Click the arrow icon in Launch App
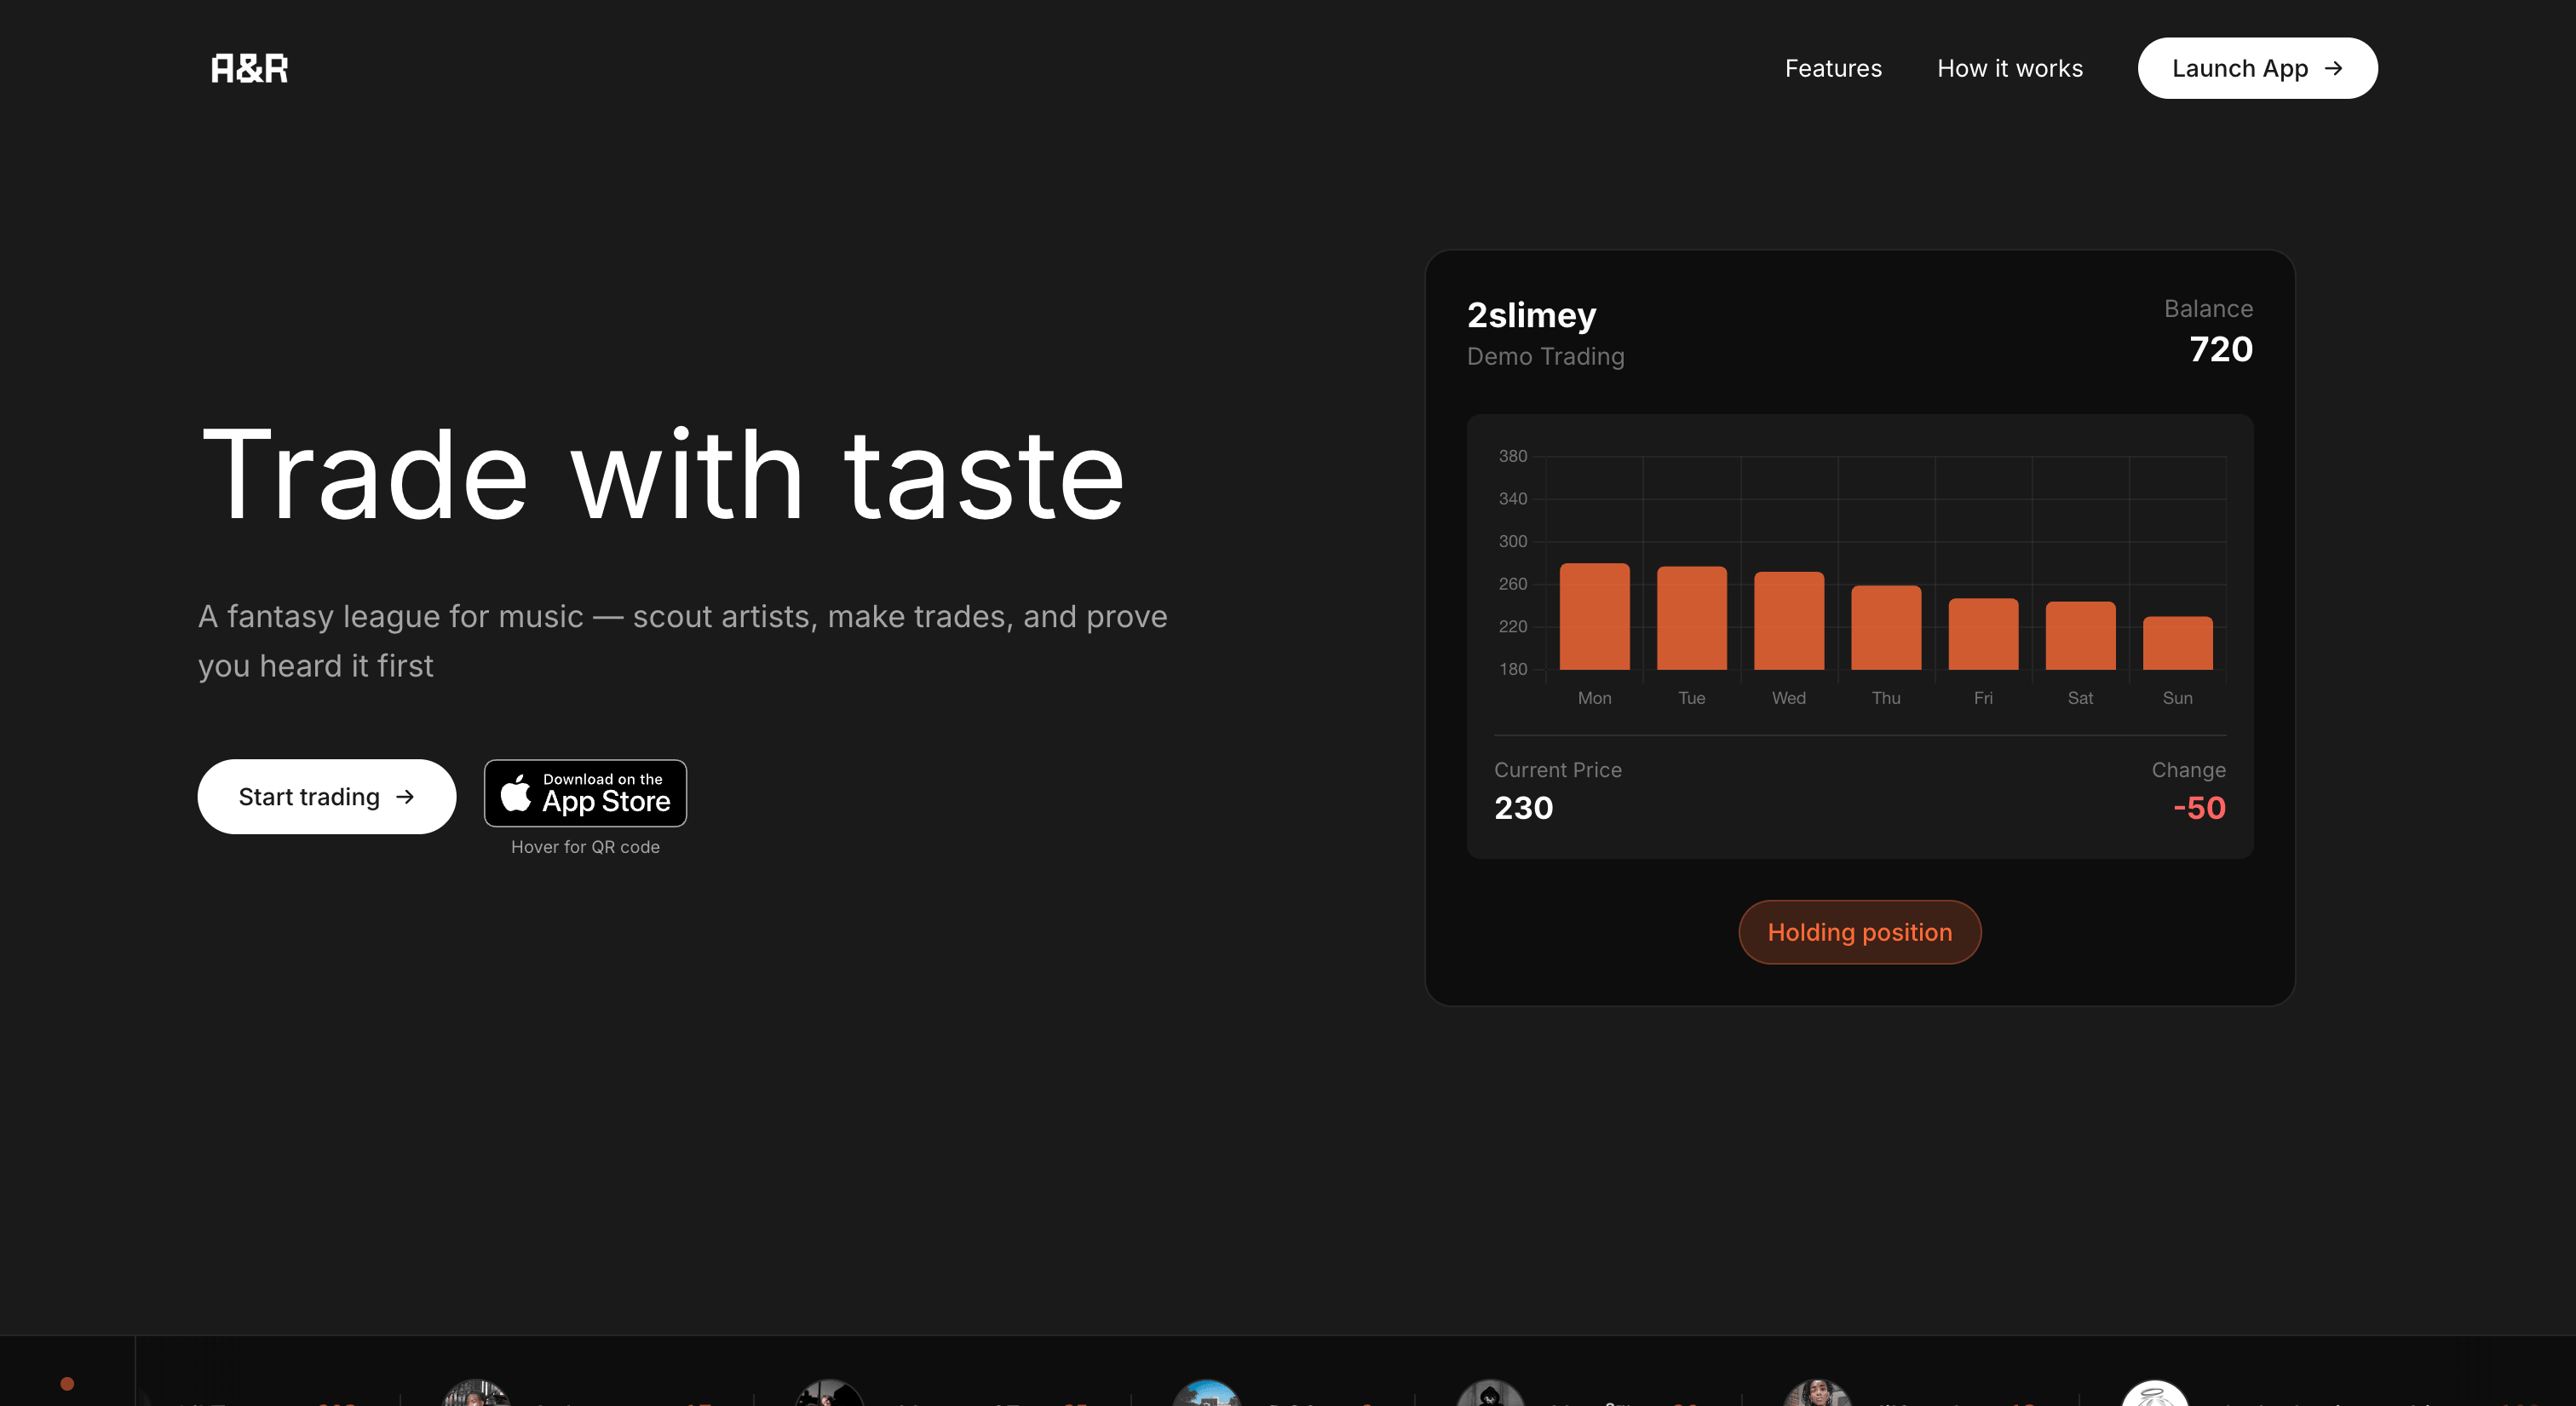The image size is (2576, 1406). pyautogui.click(x=2333, y=68)
